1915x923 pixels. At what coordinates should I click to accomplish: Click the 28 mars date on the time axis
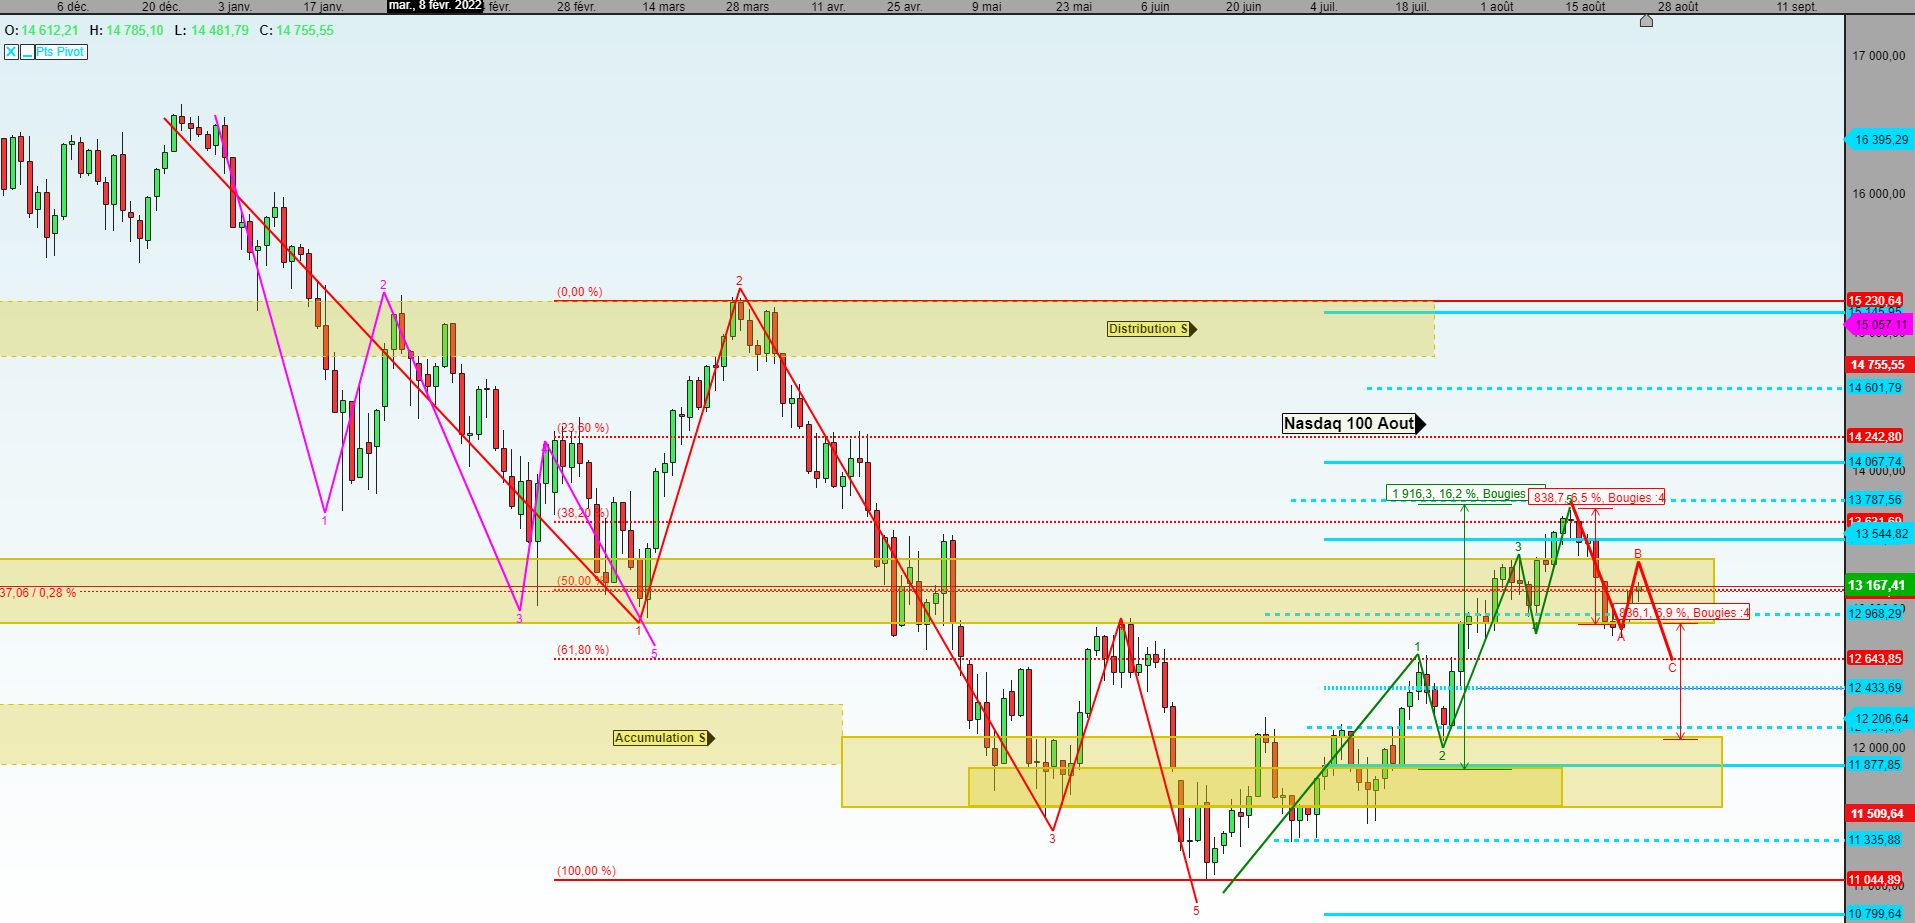[748, 7]
